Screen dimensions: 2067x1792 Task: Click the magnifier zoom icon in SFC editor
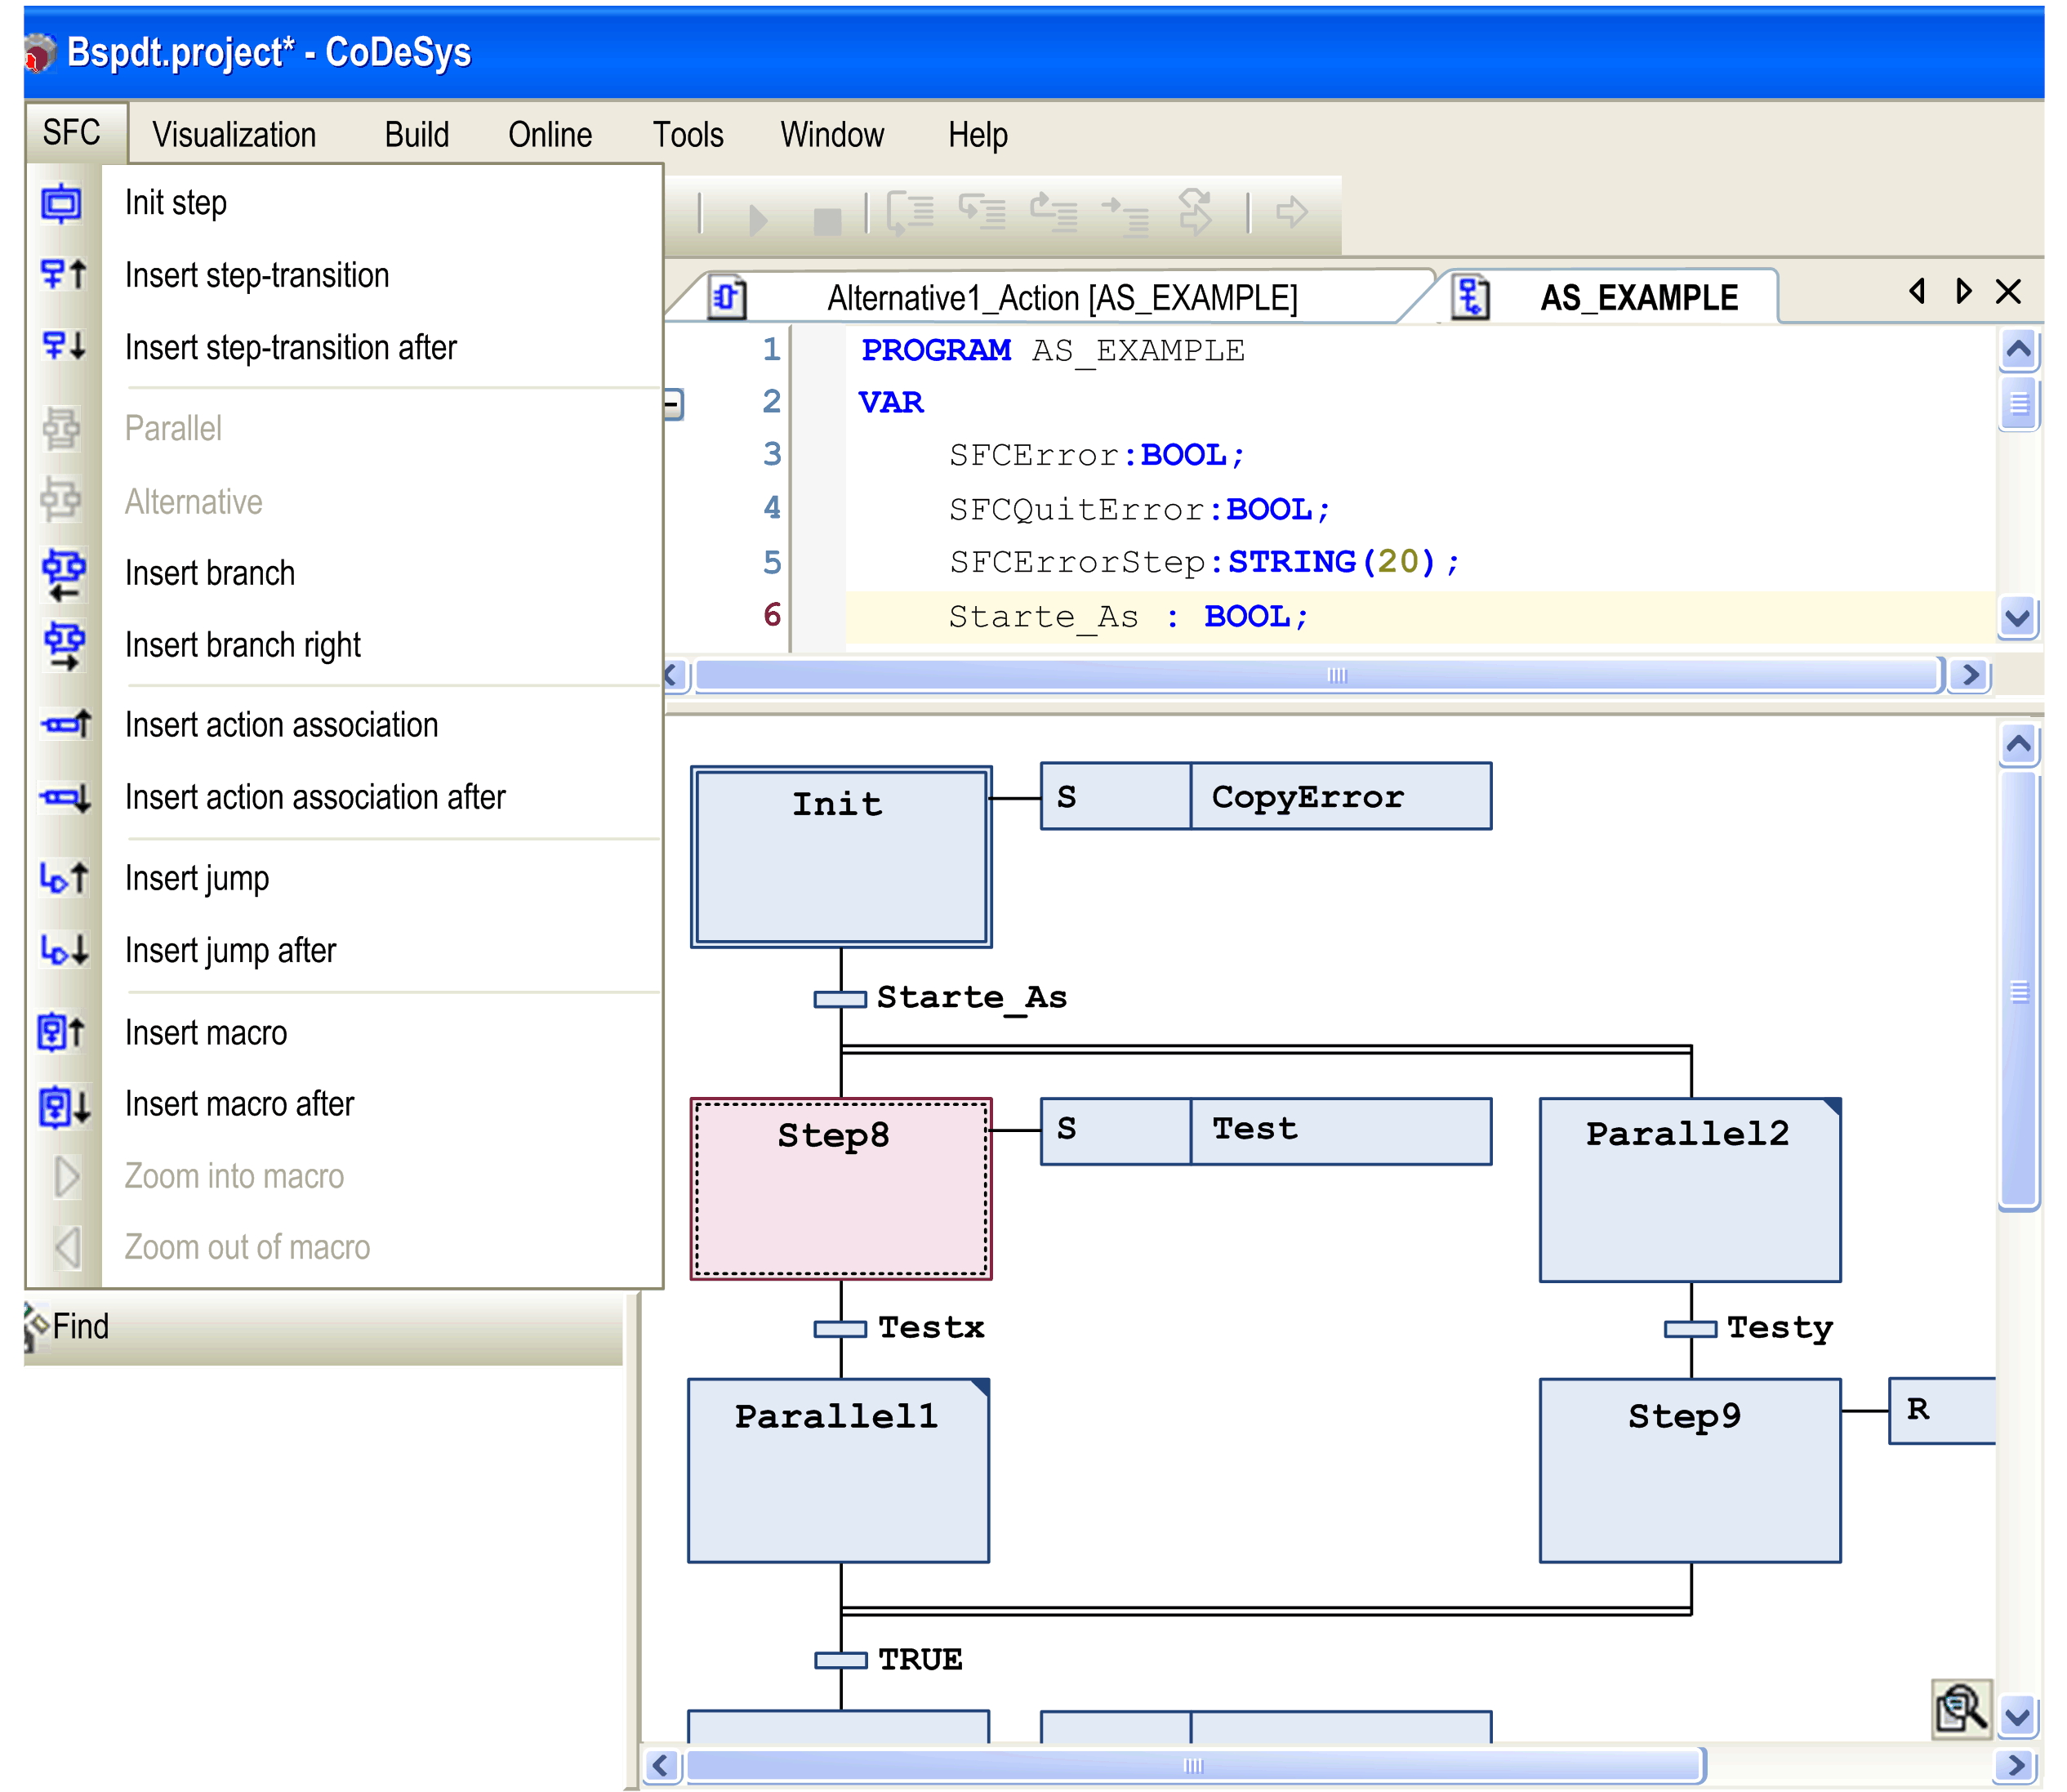coord(1960,1708)
